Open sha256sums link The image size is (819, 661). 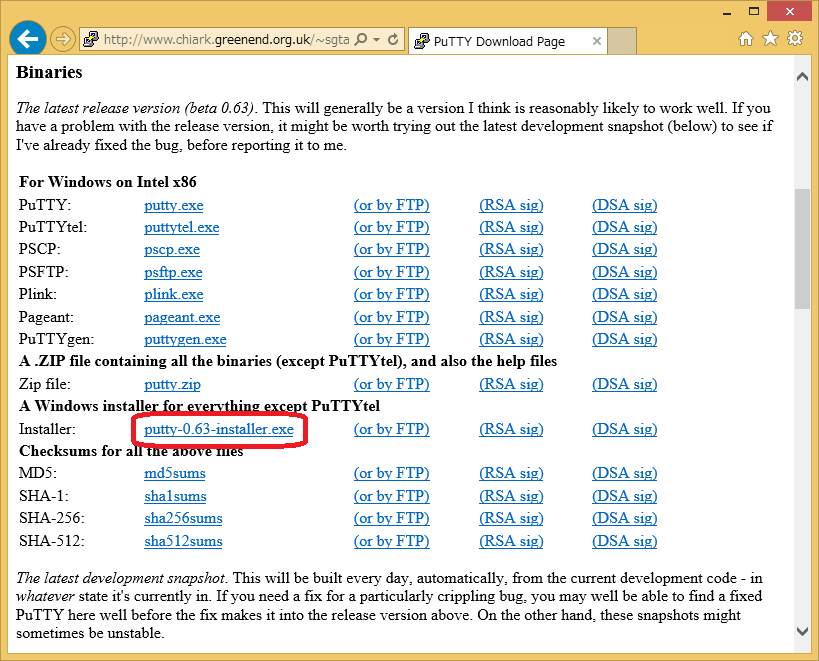click(x=183, y=518)
